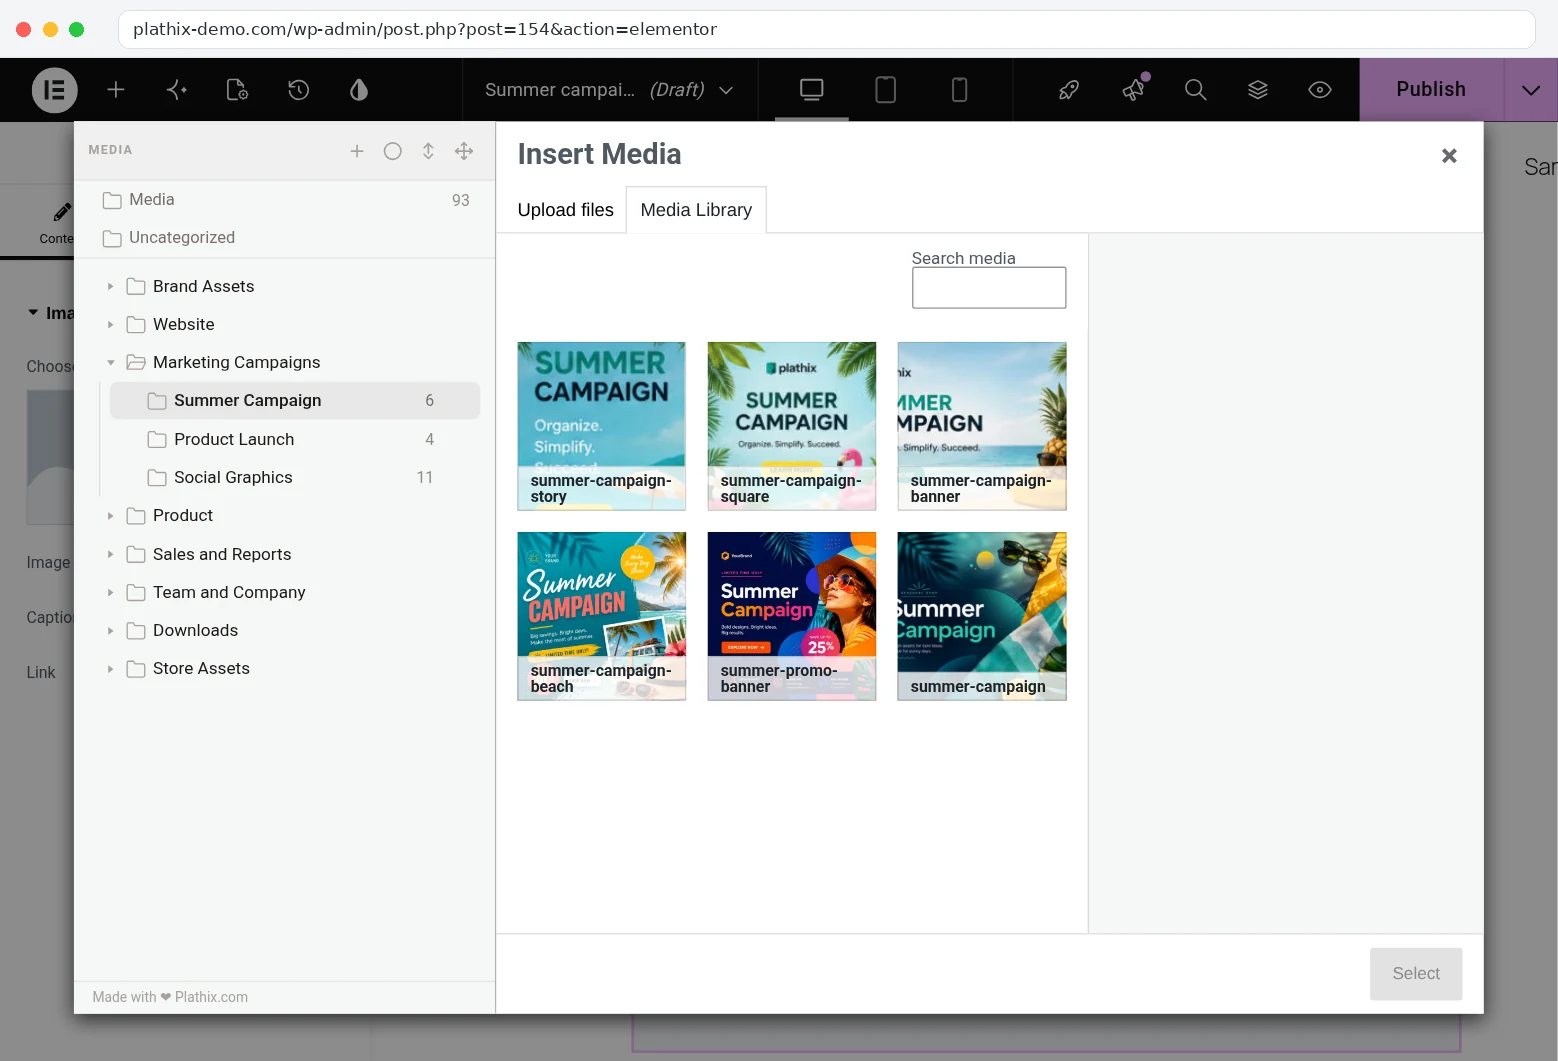
Task: Switch to desktop responsive view
Action: click(812, 90)
